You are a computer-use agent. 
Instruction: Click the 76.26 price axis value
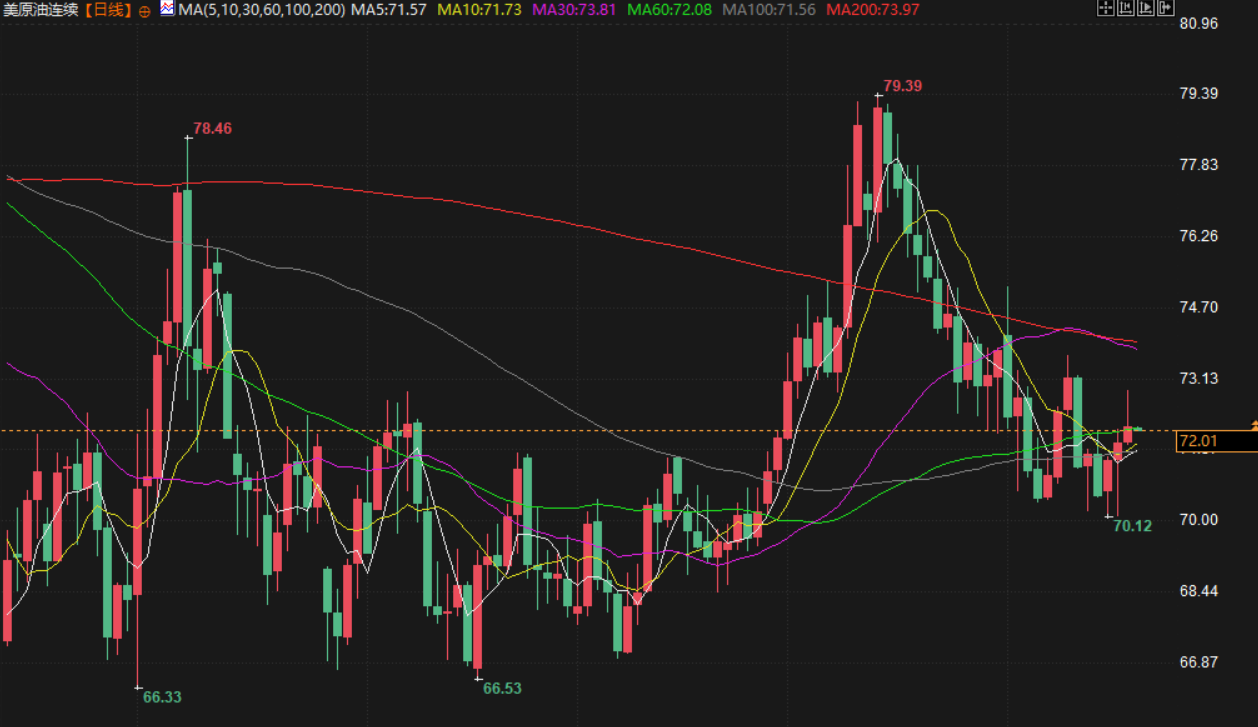(x=1199, y=235)
